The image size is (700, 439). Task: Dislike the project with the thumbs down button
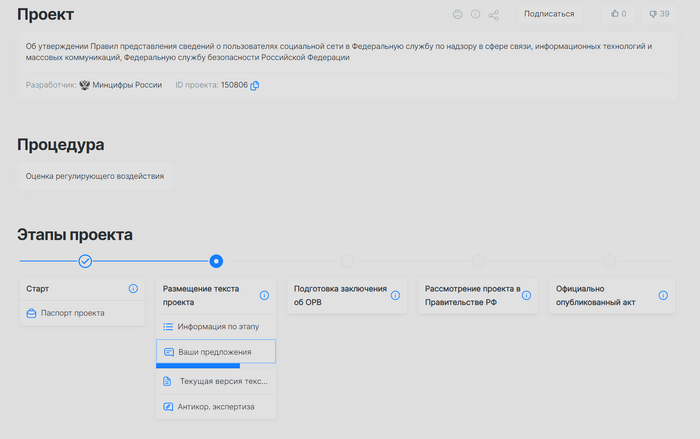[659, 14]
